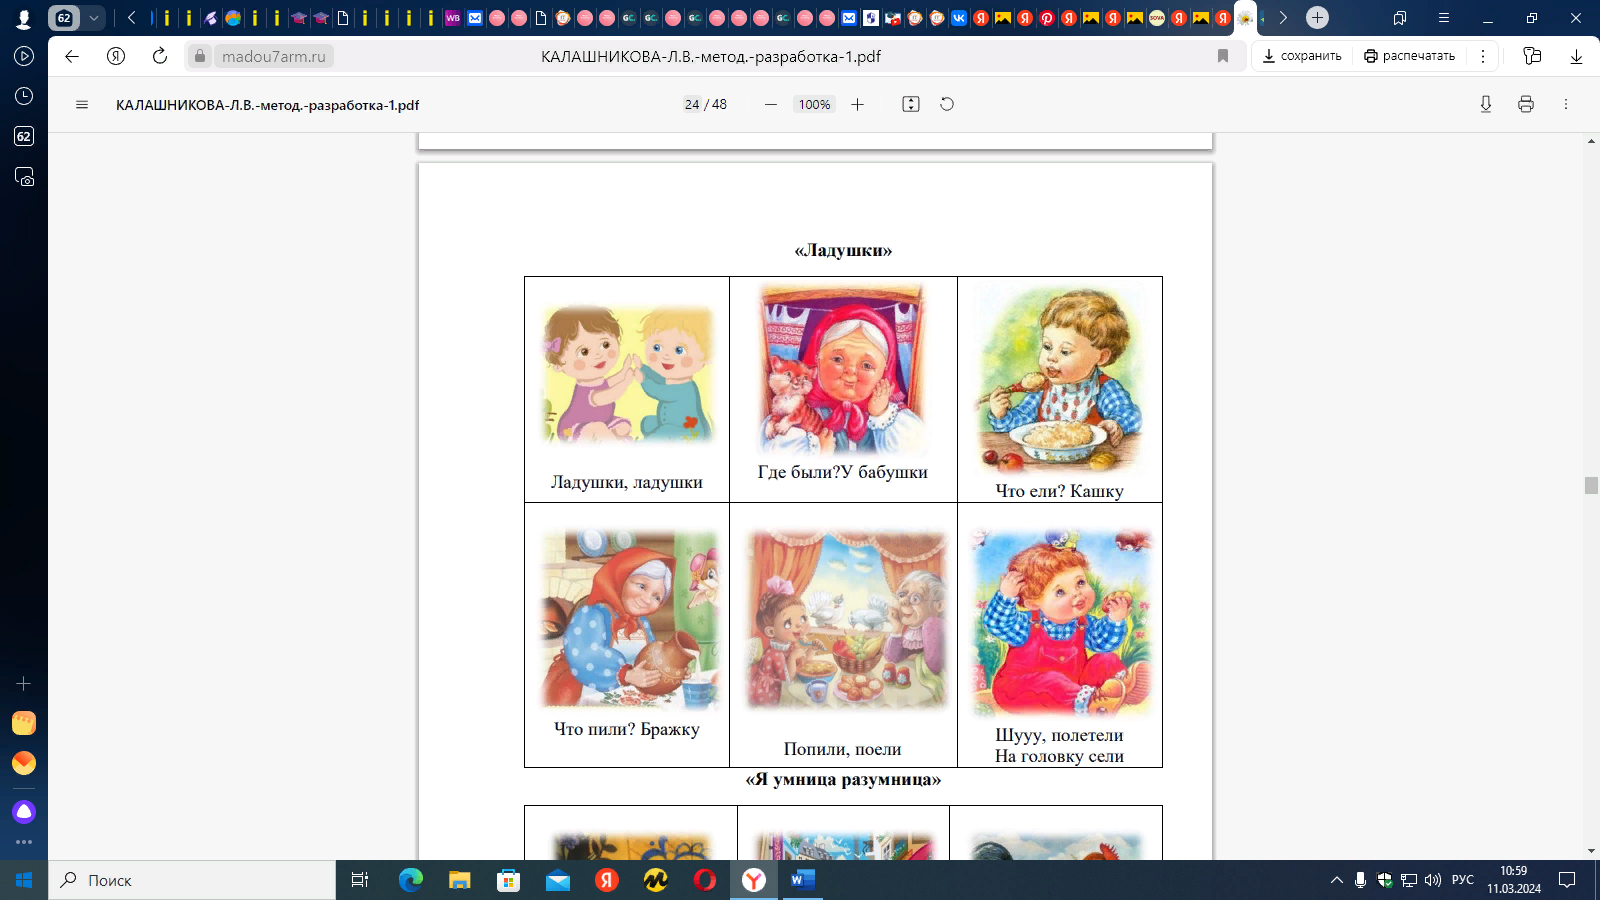This screenshot has width=1600, height=900.
Task: Click the zoom in plus button
Action: [x=857, y=105]
